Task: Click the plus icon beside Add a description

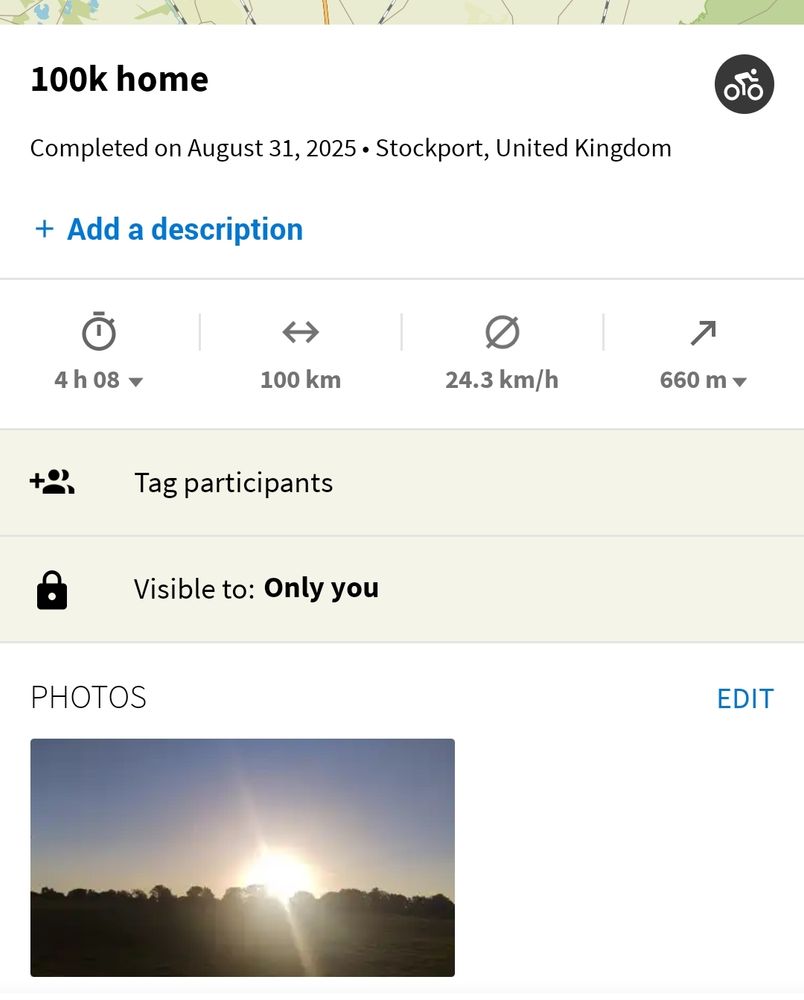Action: [x=44, y=229]
